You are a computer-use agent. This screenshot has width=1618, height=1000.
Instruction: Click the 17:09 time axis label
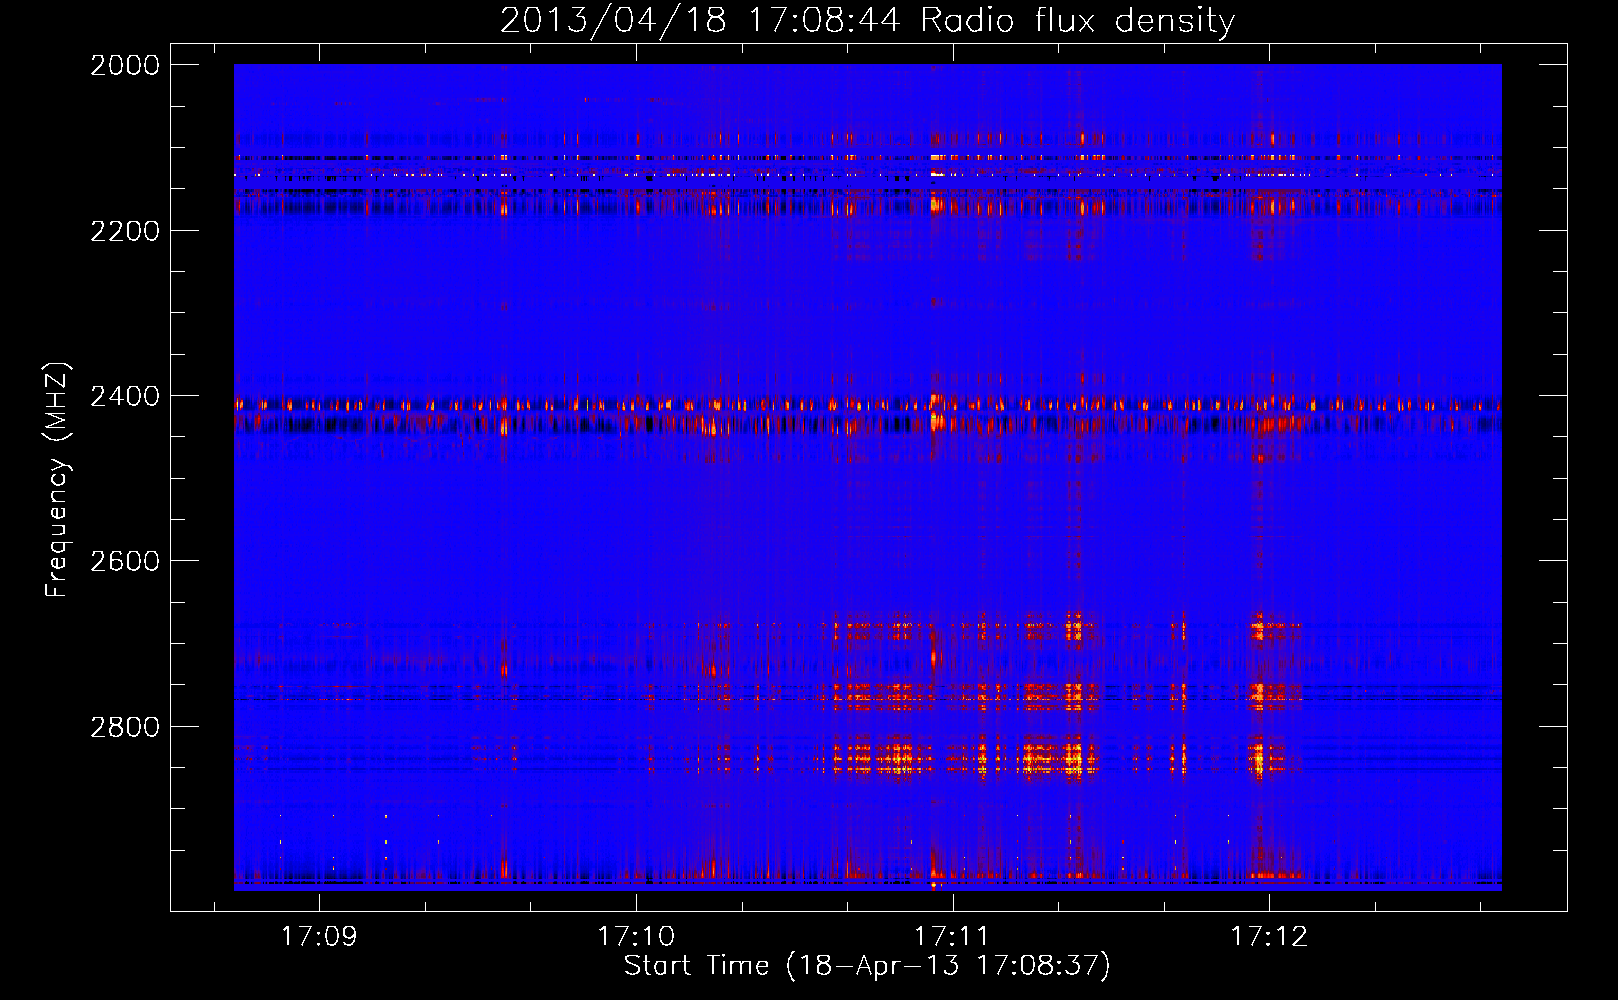point(319,936)
